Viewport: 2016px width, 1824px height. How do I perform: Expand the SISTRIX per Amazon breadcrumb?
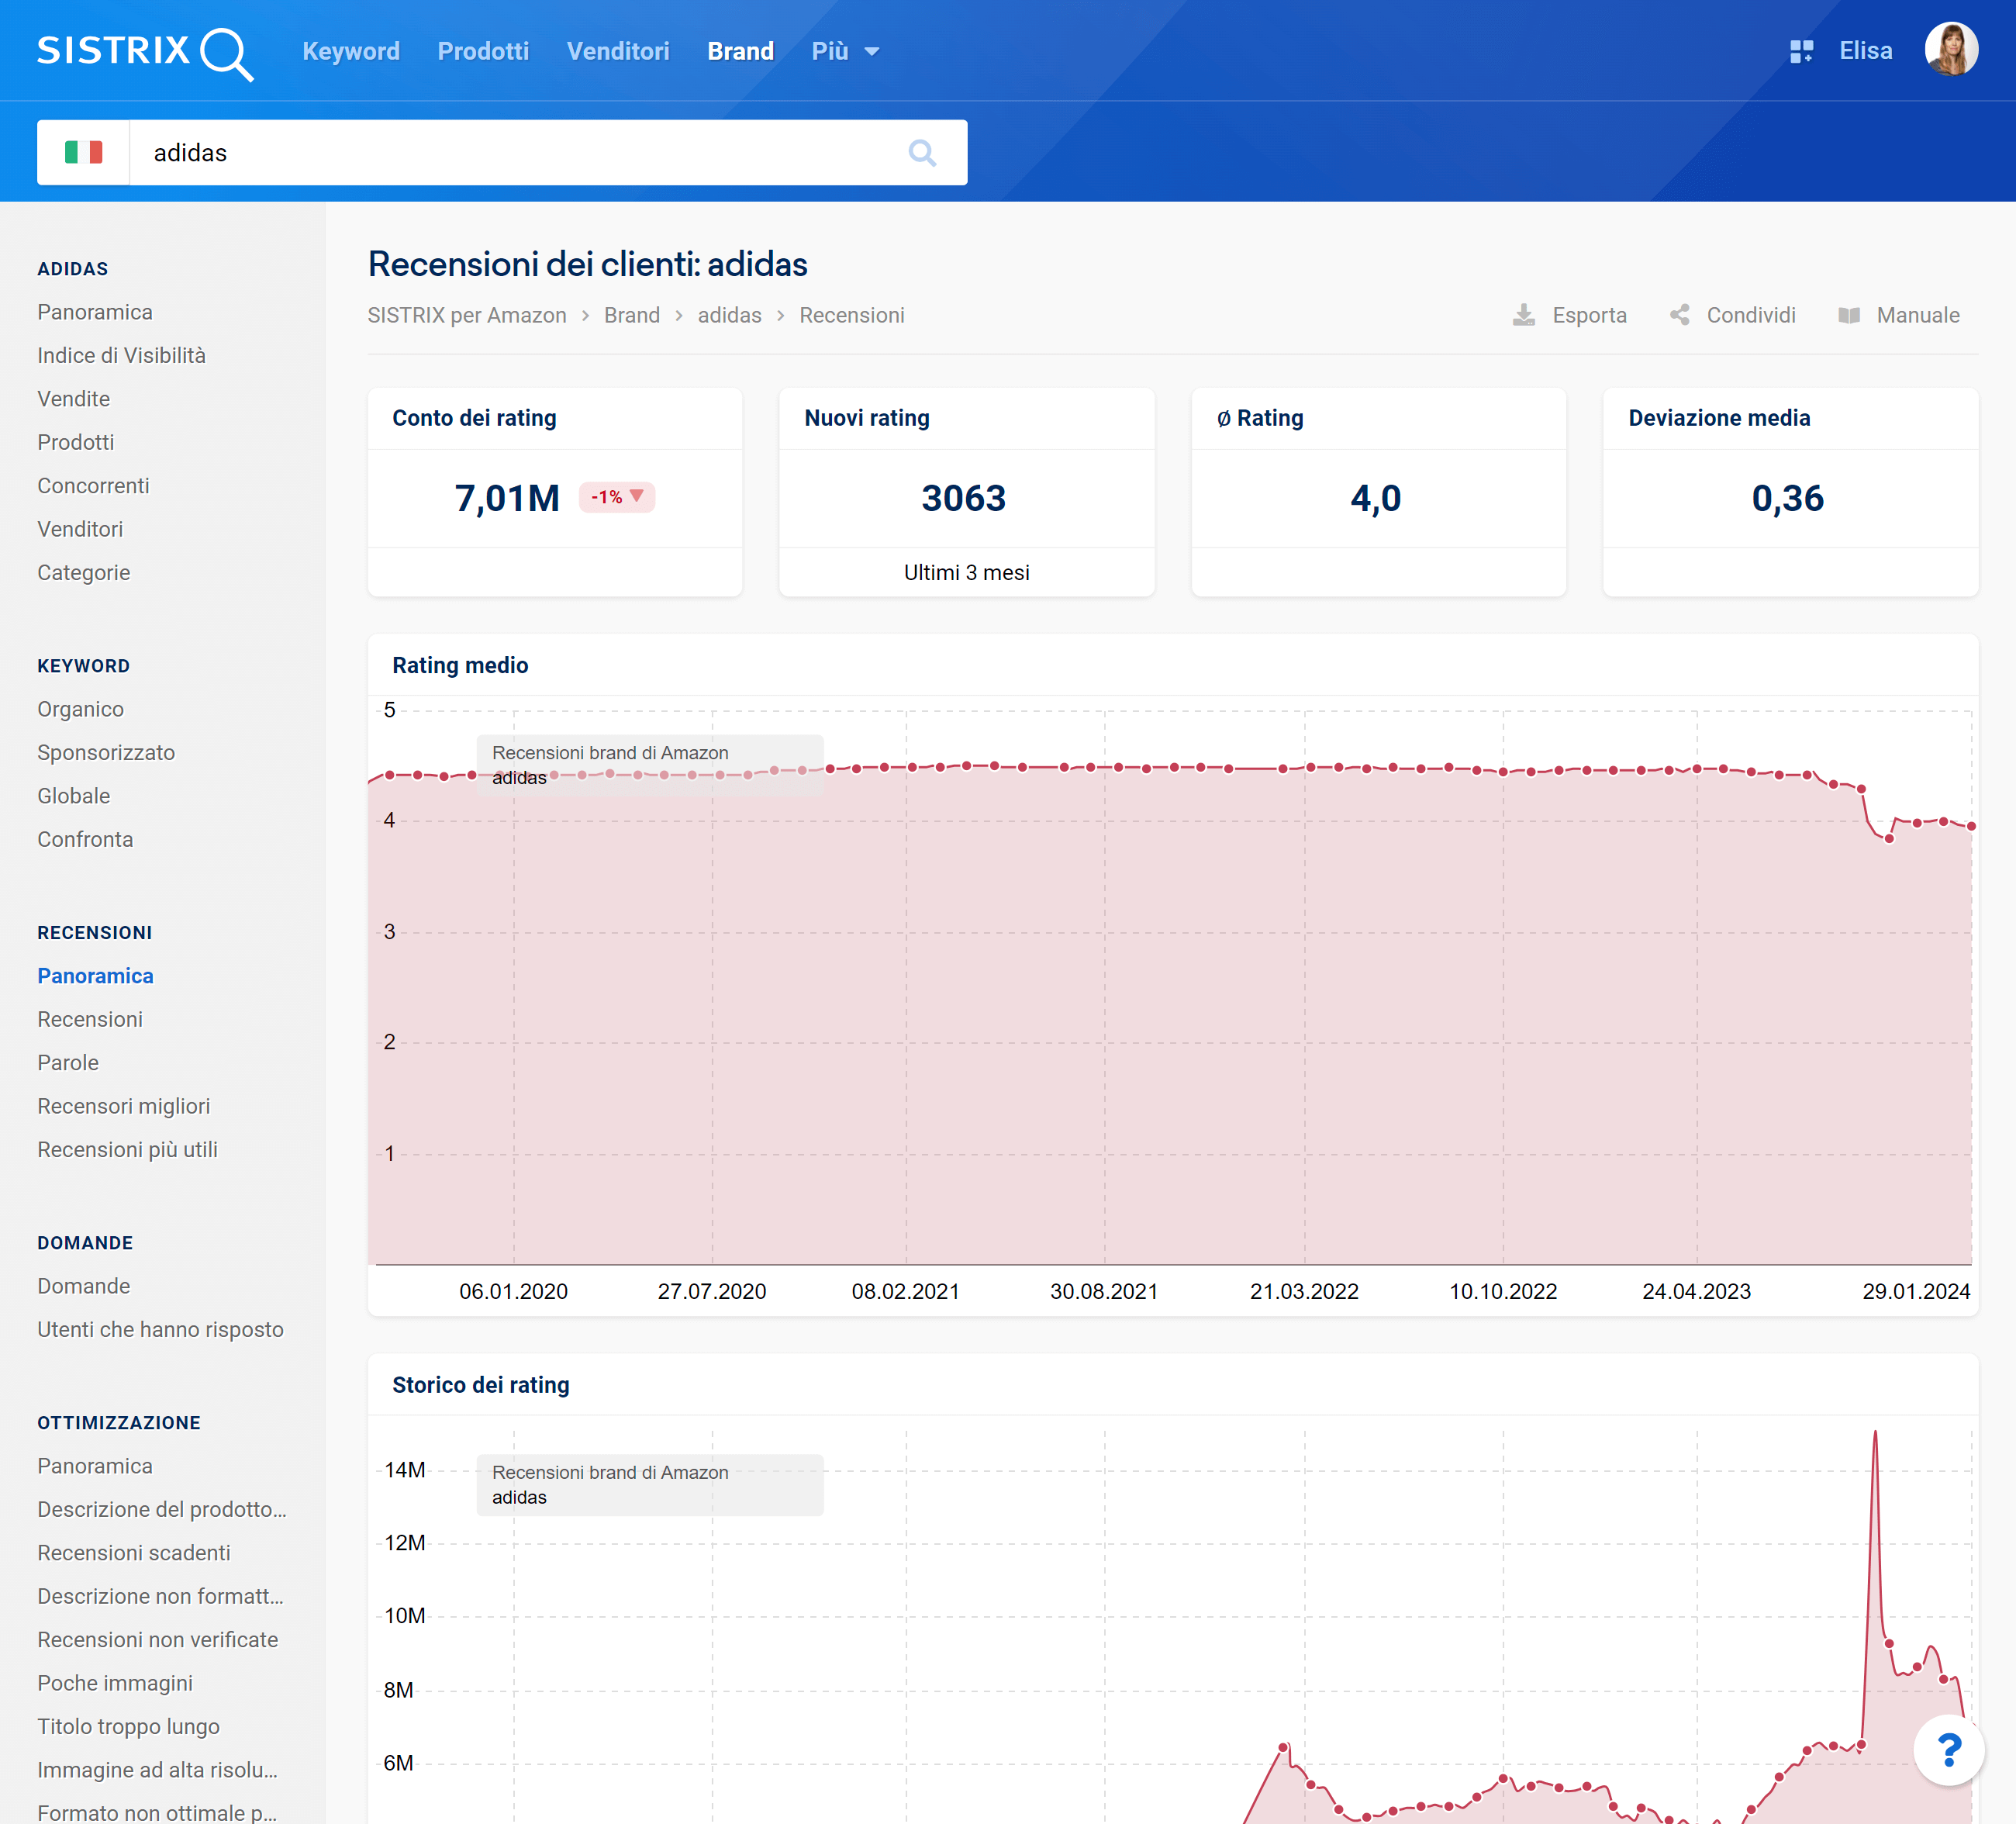click(467, 315)
